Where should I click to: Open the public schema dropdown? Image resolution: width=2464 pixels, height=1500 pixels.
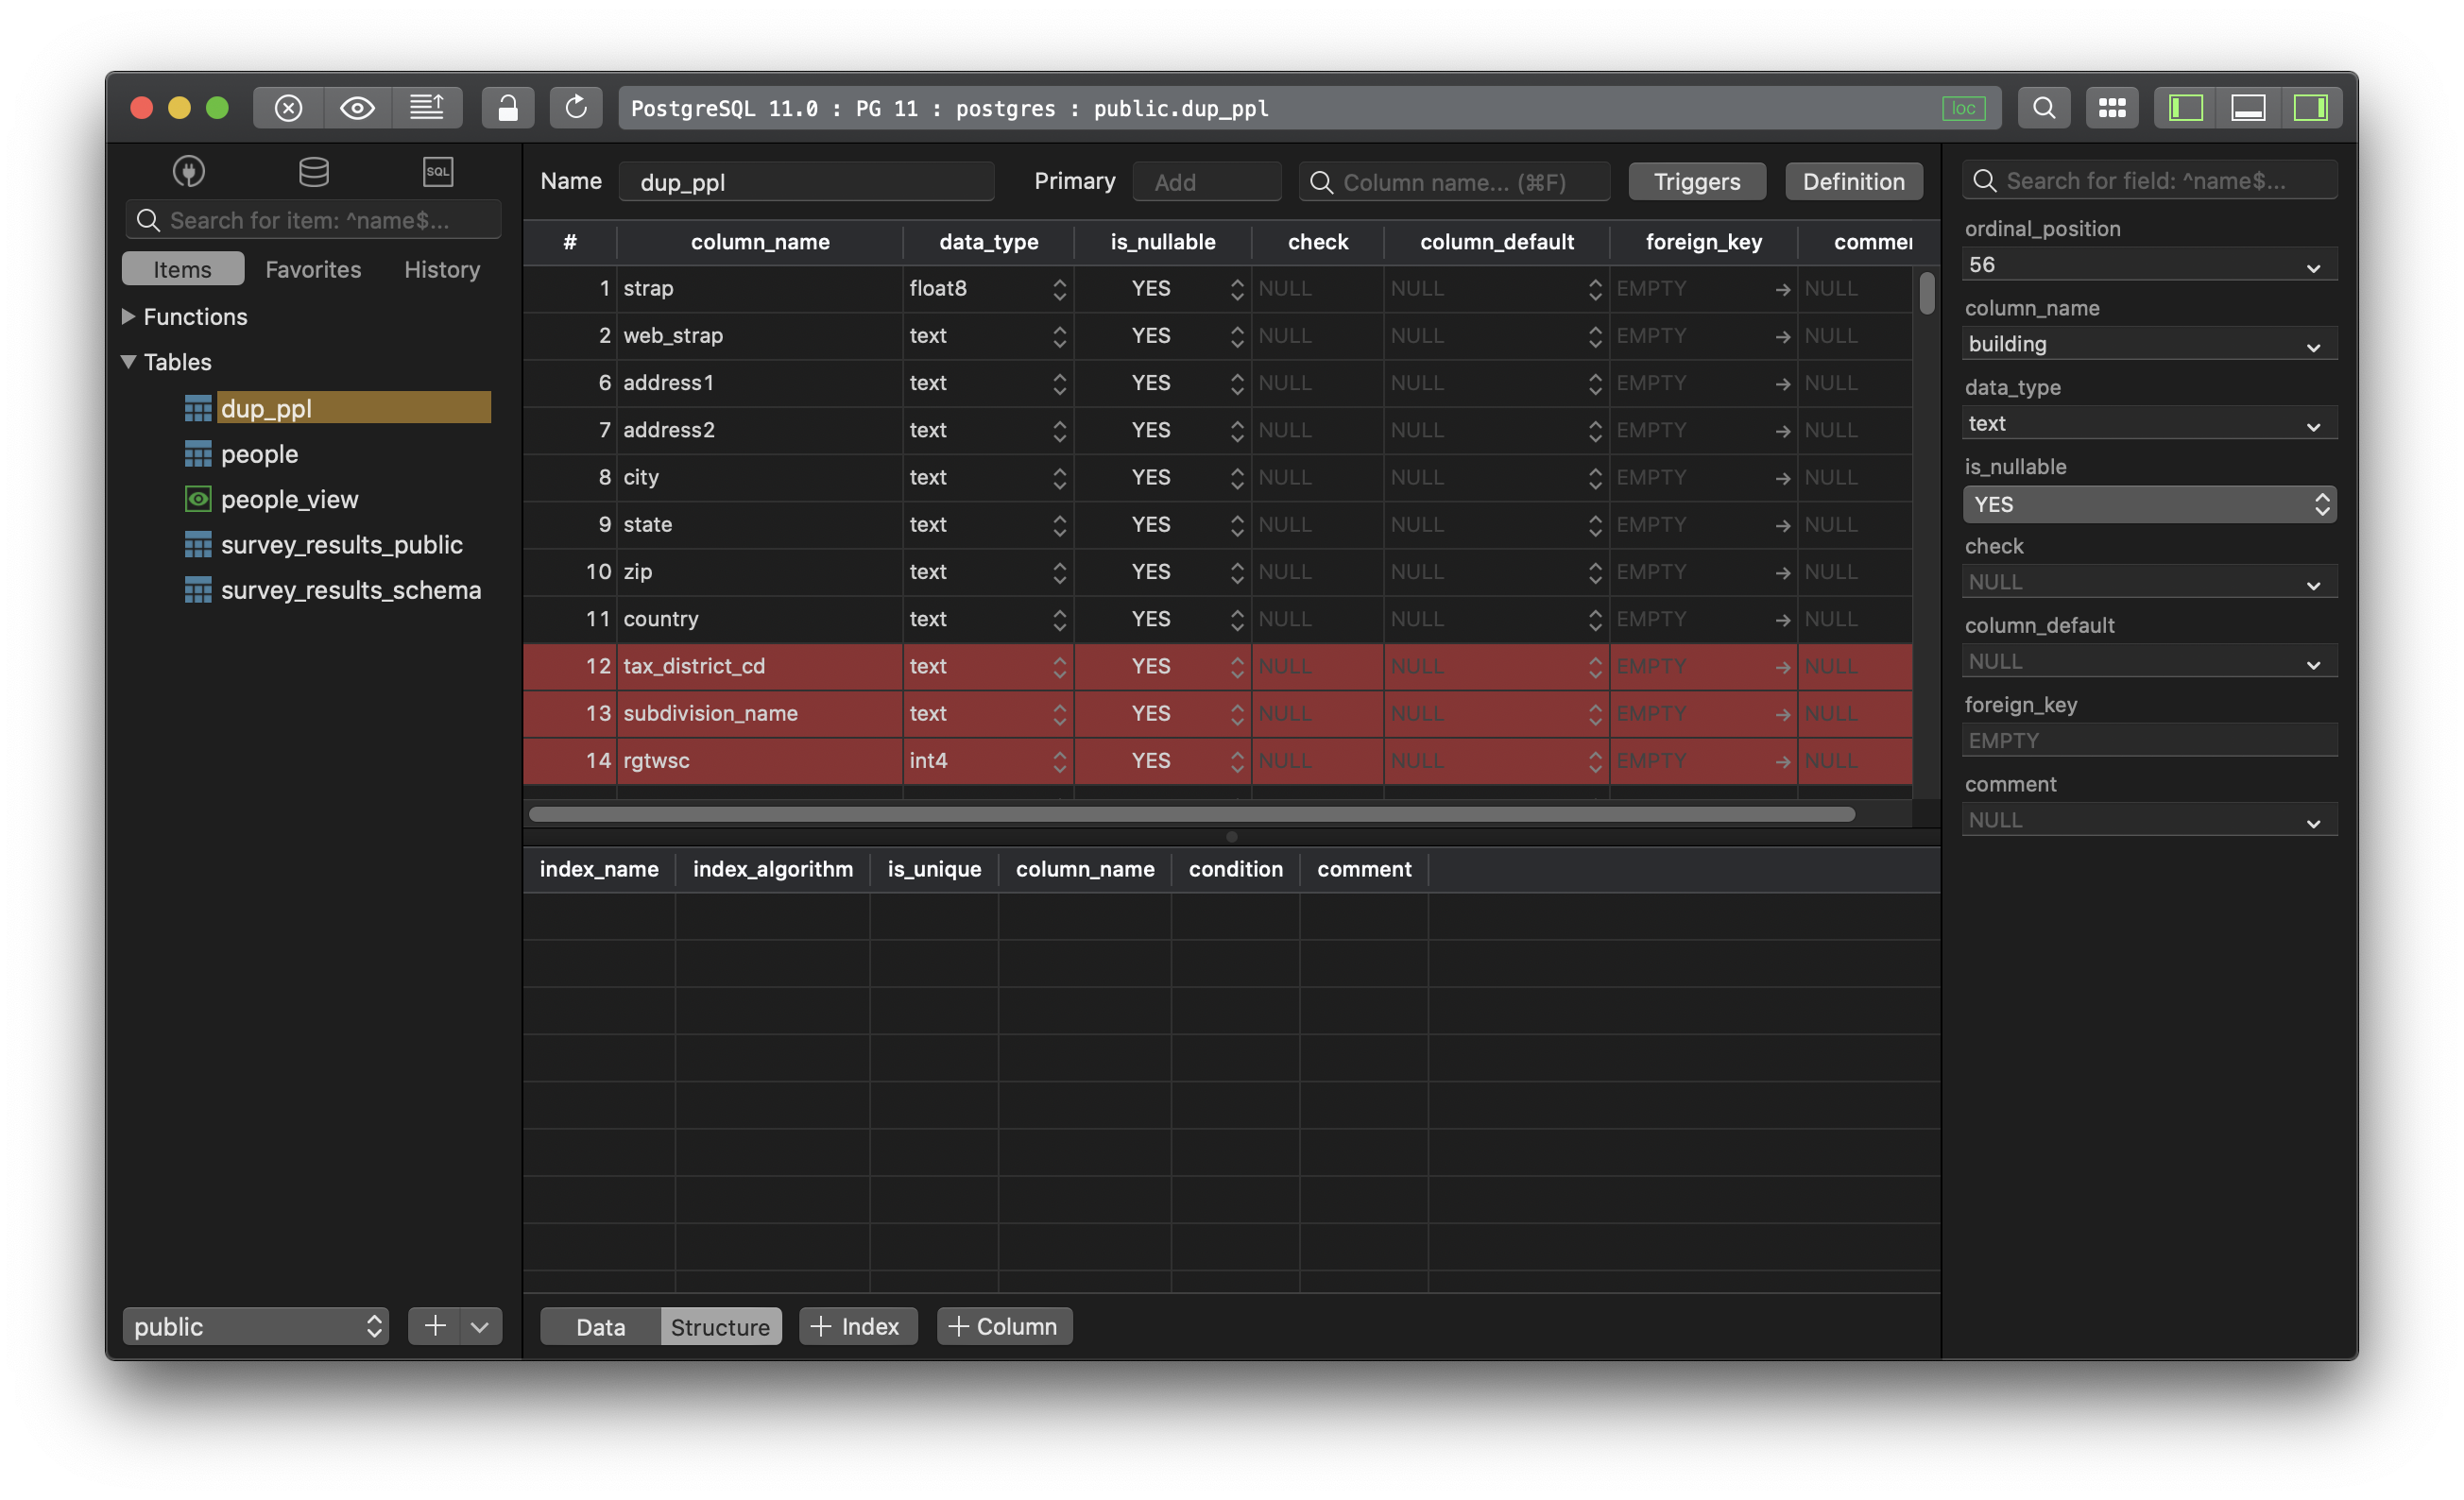point(255,1326)
